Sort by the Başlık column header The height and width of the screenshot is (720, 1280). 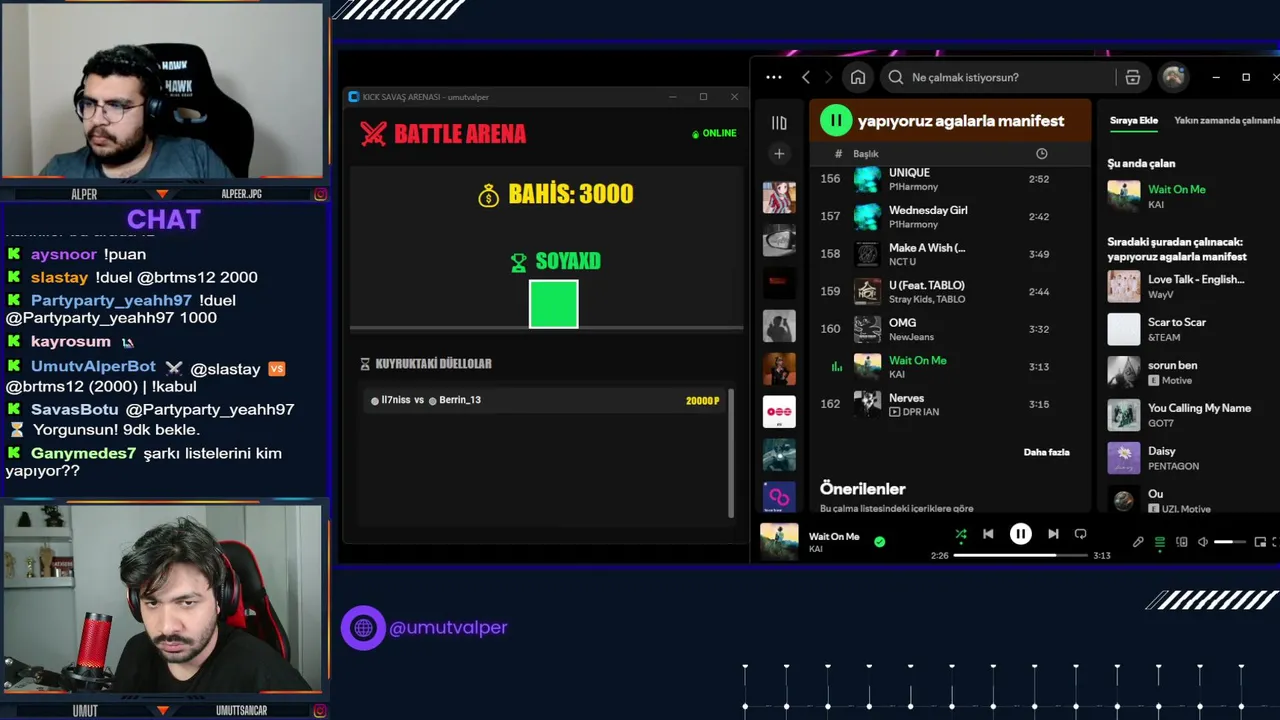click(866, 154)
